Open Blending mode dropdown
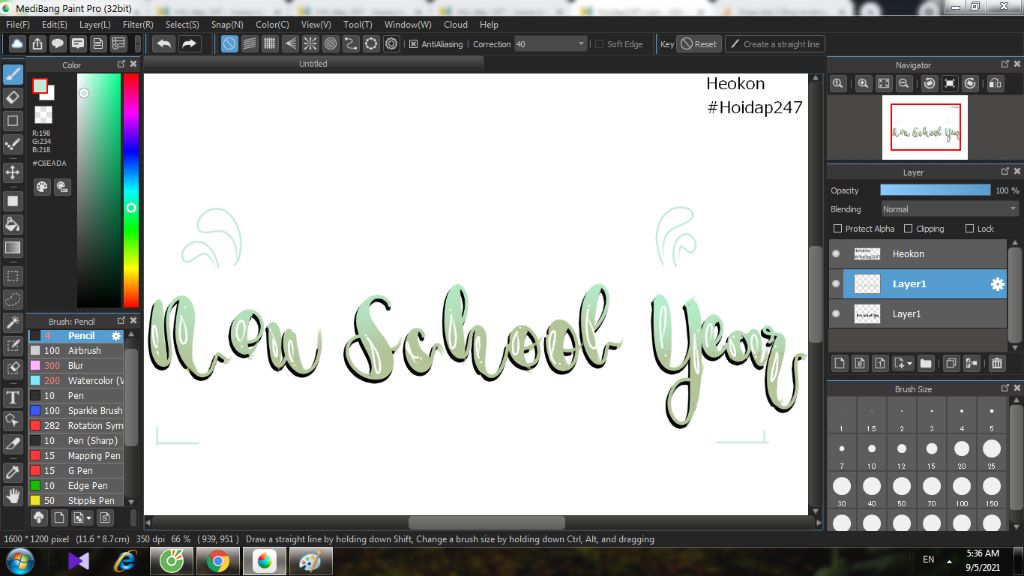 click(x=950, y=210)
